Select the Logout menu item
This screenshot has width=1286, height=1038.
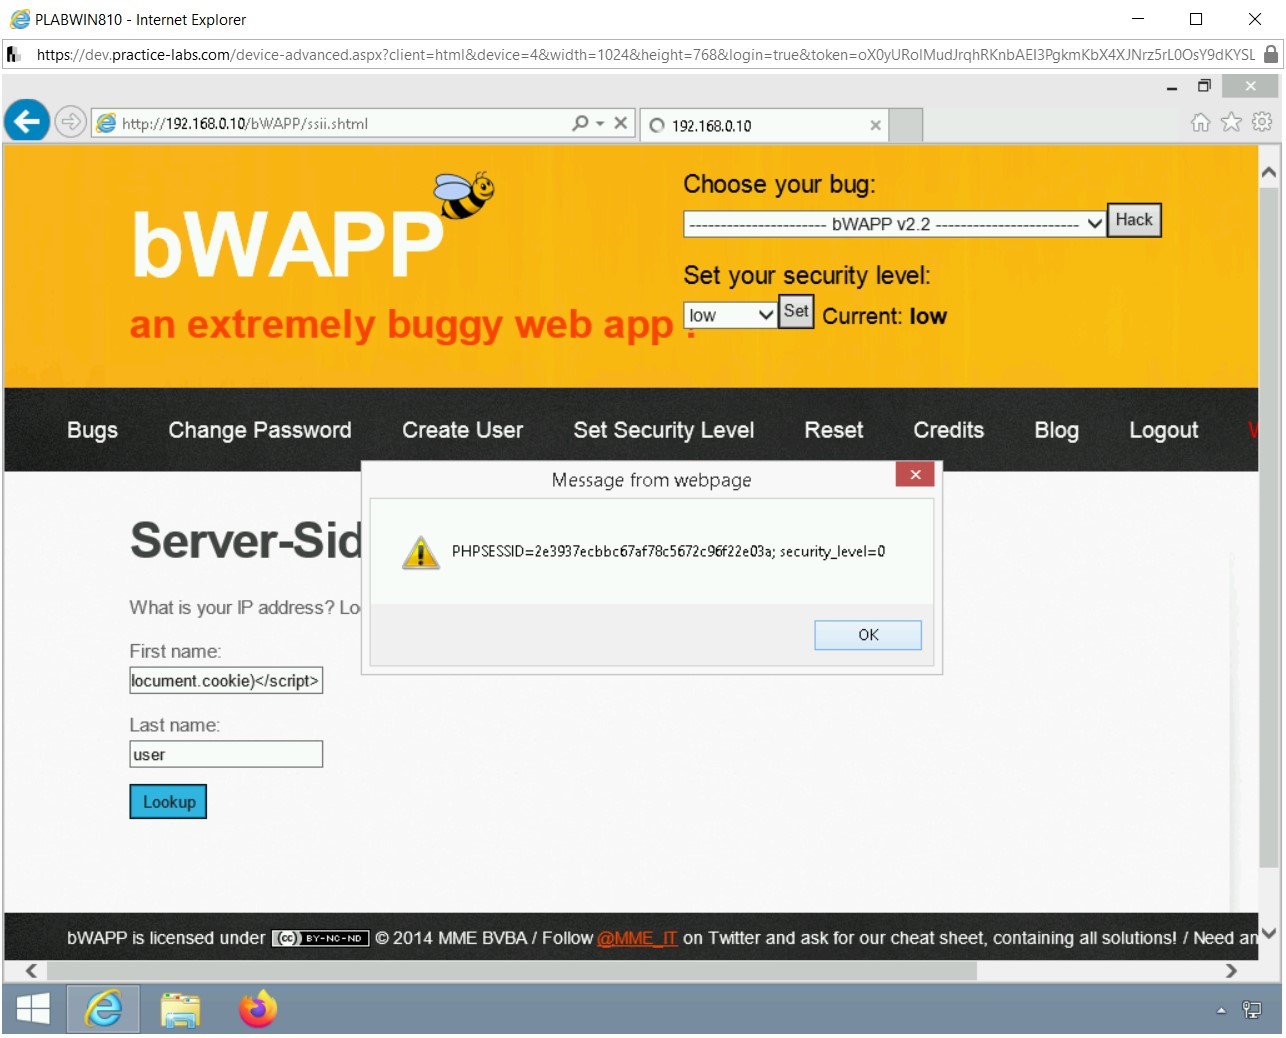pos(1163,430)
